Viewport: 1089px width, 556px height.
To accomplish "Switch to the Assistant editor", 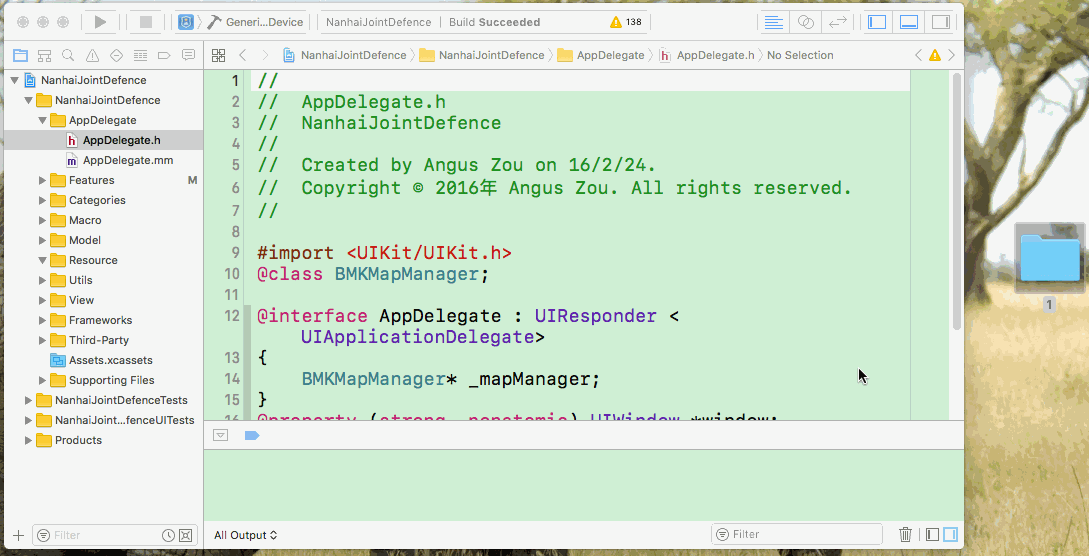I will [x=806, y=22].
